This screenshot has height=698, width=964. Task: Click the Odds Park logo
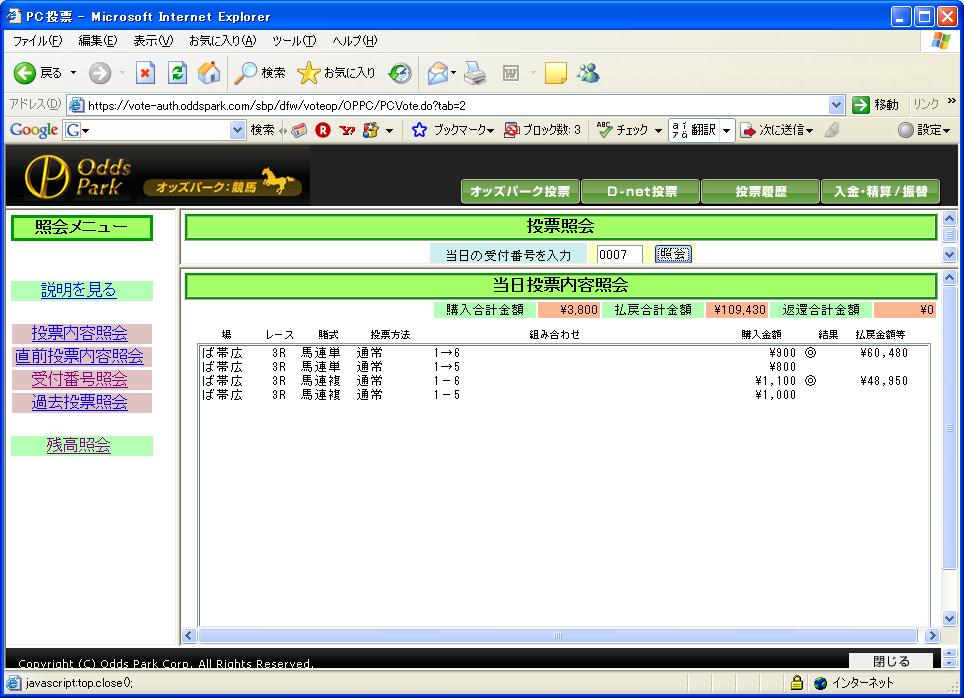point(78,176)
